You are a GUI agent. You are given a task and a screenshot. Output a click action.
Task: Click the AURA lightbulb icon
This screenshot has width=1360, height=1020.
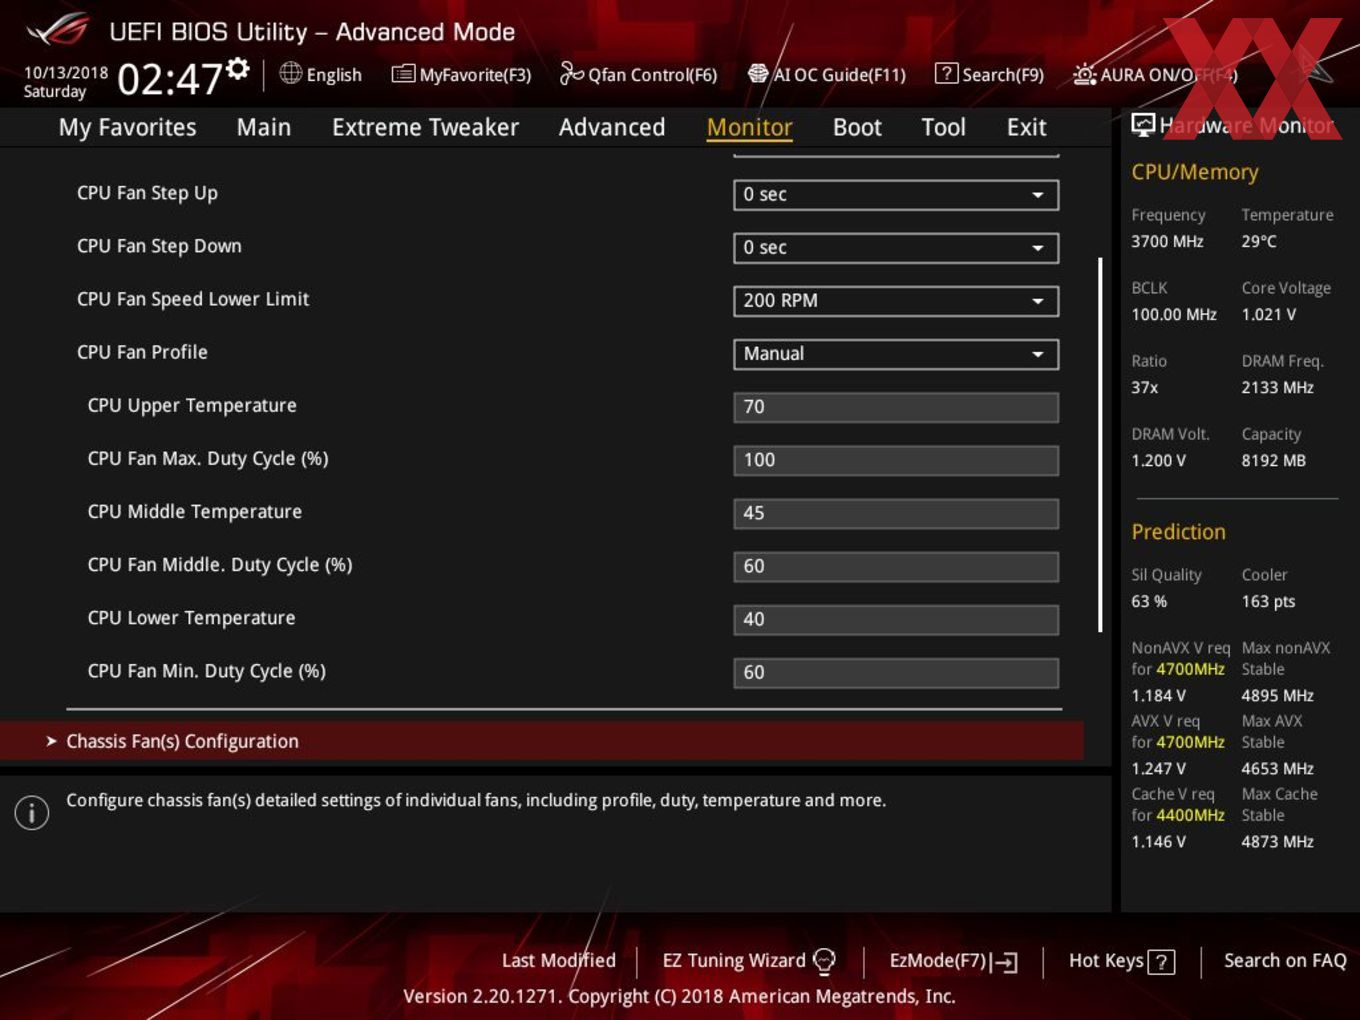point(1084,74)
